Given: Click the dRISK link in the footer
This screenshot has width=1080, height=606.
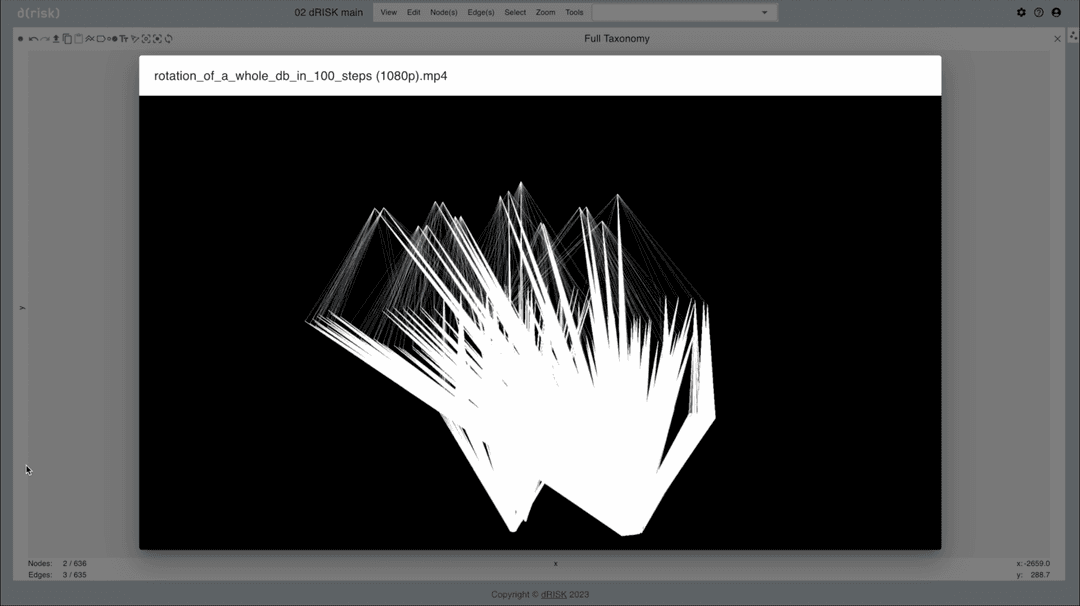Looking at the screenshot, I should [x=553, y=594].
